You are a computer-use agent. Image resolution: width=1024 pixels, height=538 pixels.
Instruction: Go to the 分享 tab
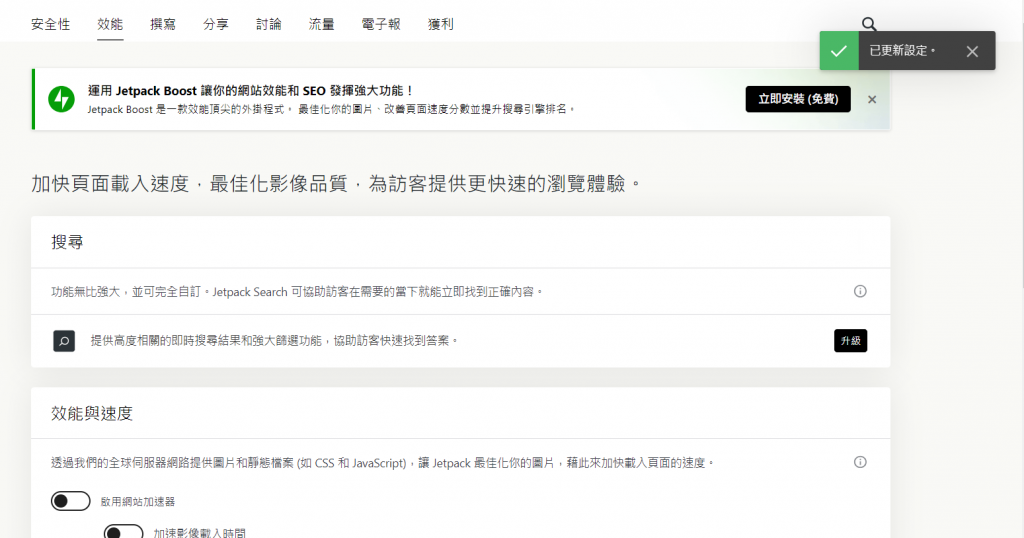click(x=216, y=24)
